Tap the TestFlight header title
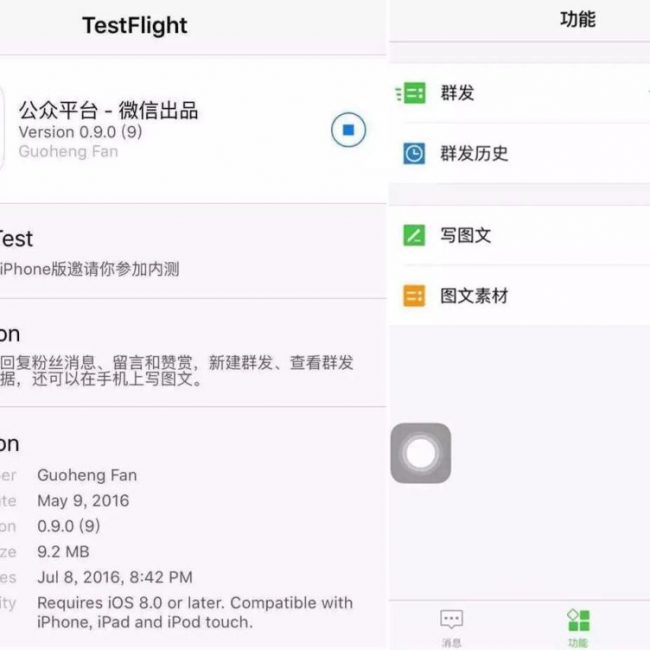Screen dimensions: 650x650 pos(135,26)
